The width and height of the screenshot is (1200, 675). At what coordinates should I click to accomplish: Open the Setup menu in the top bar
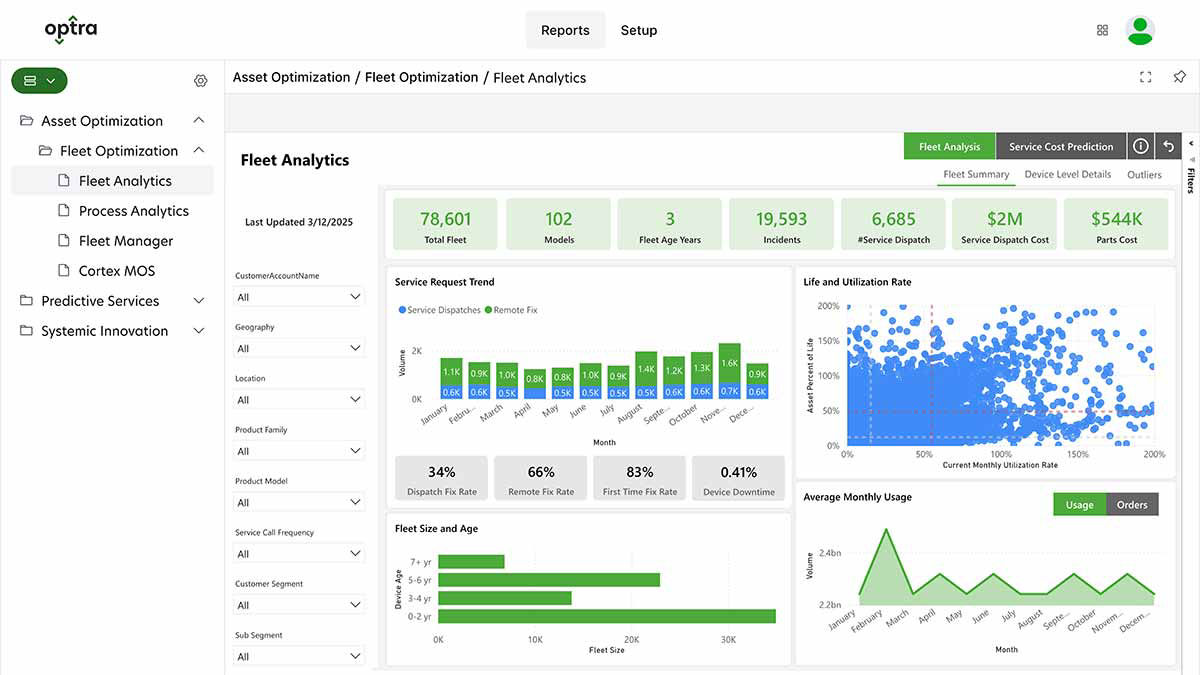pos(639,30)
